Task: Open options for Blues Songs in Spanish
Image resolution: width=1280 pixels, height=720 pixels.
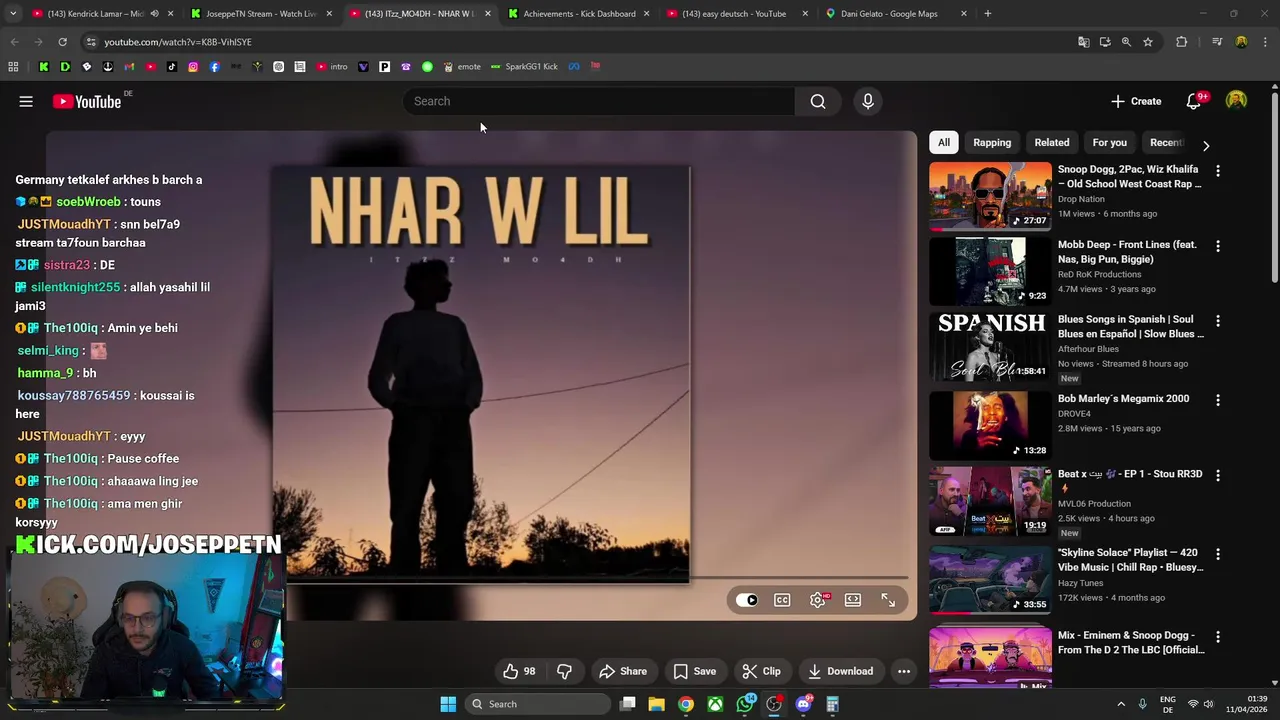Action: pyautogui.click(x=1218, y=321)
